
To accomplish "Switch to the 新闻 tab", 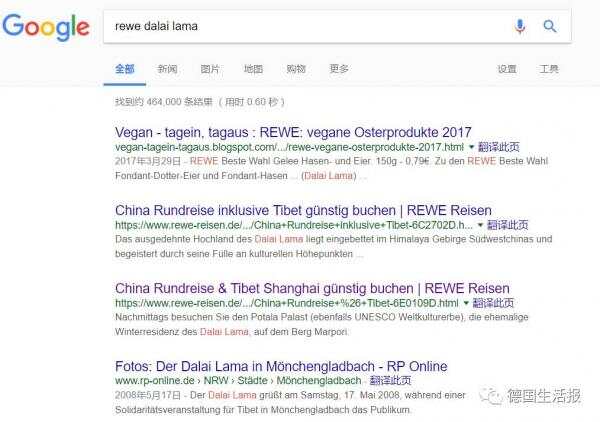I will [x=168, y=69].
